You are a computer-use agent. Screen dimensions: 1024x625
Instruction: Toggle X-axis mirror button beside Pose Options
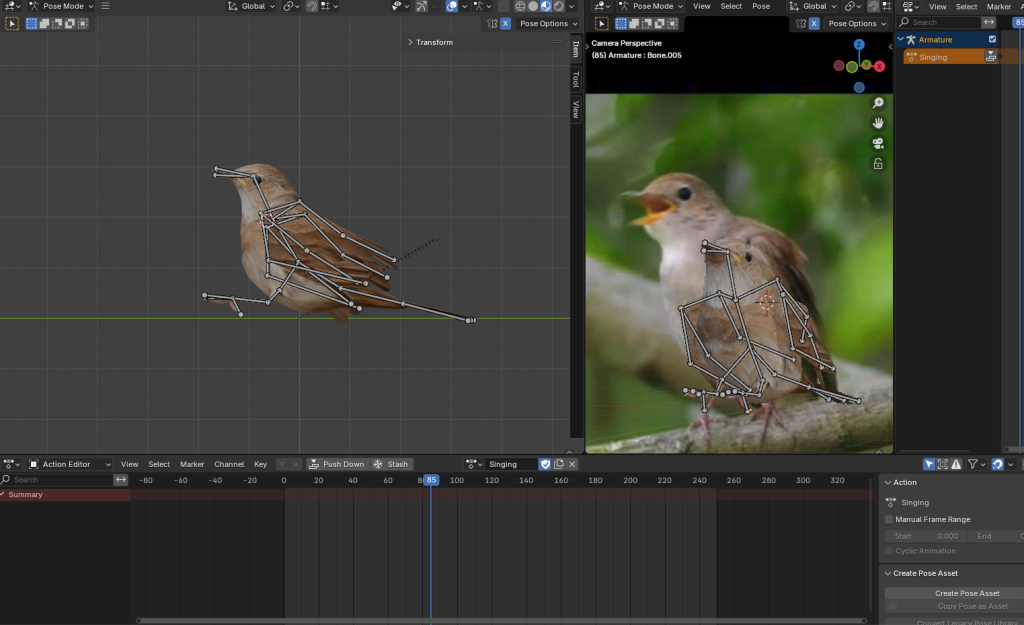504,23
